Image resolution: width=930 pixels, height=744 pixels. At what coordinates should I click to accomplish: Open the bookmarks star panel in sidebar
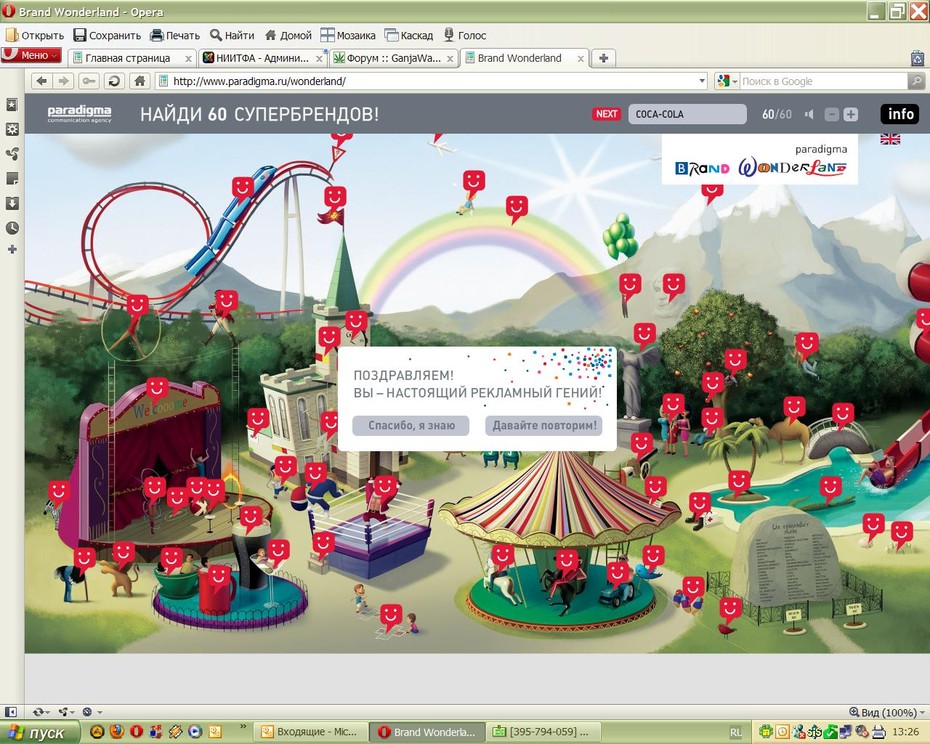12,105
